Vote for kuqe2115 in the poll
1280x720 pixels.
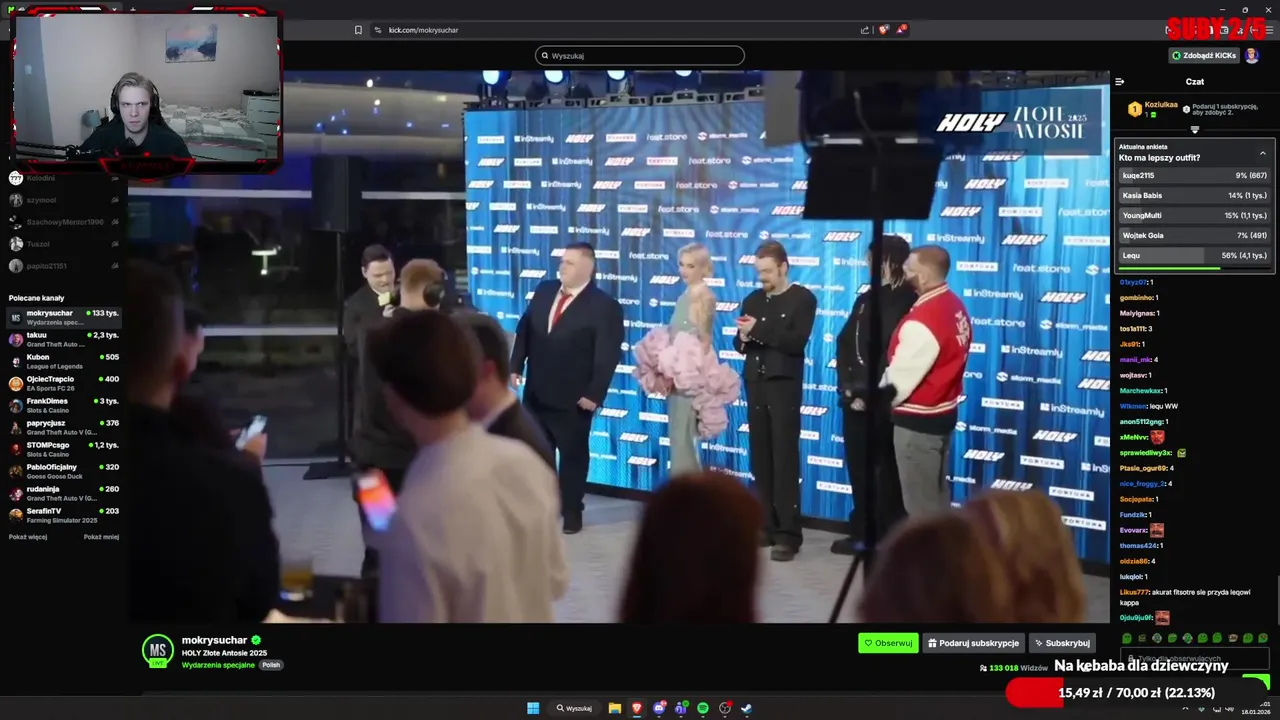[1195, 176]
